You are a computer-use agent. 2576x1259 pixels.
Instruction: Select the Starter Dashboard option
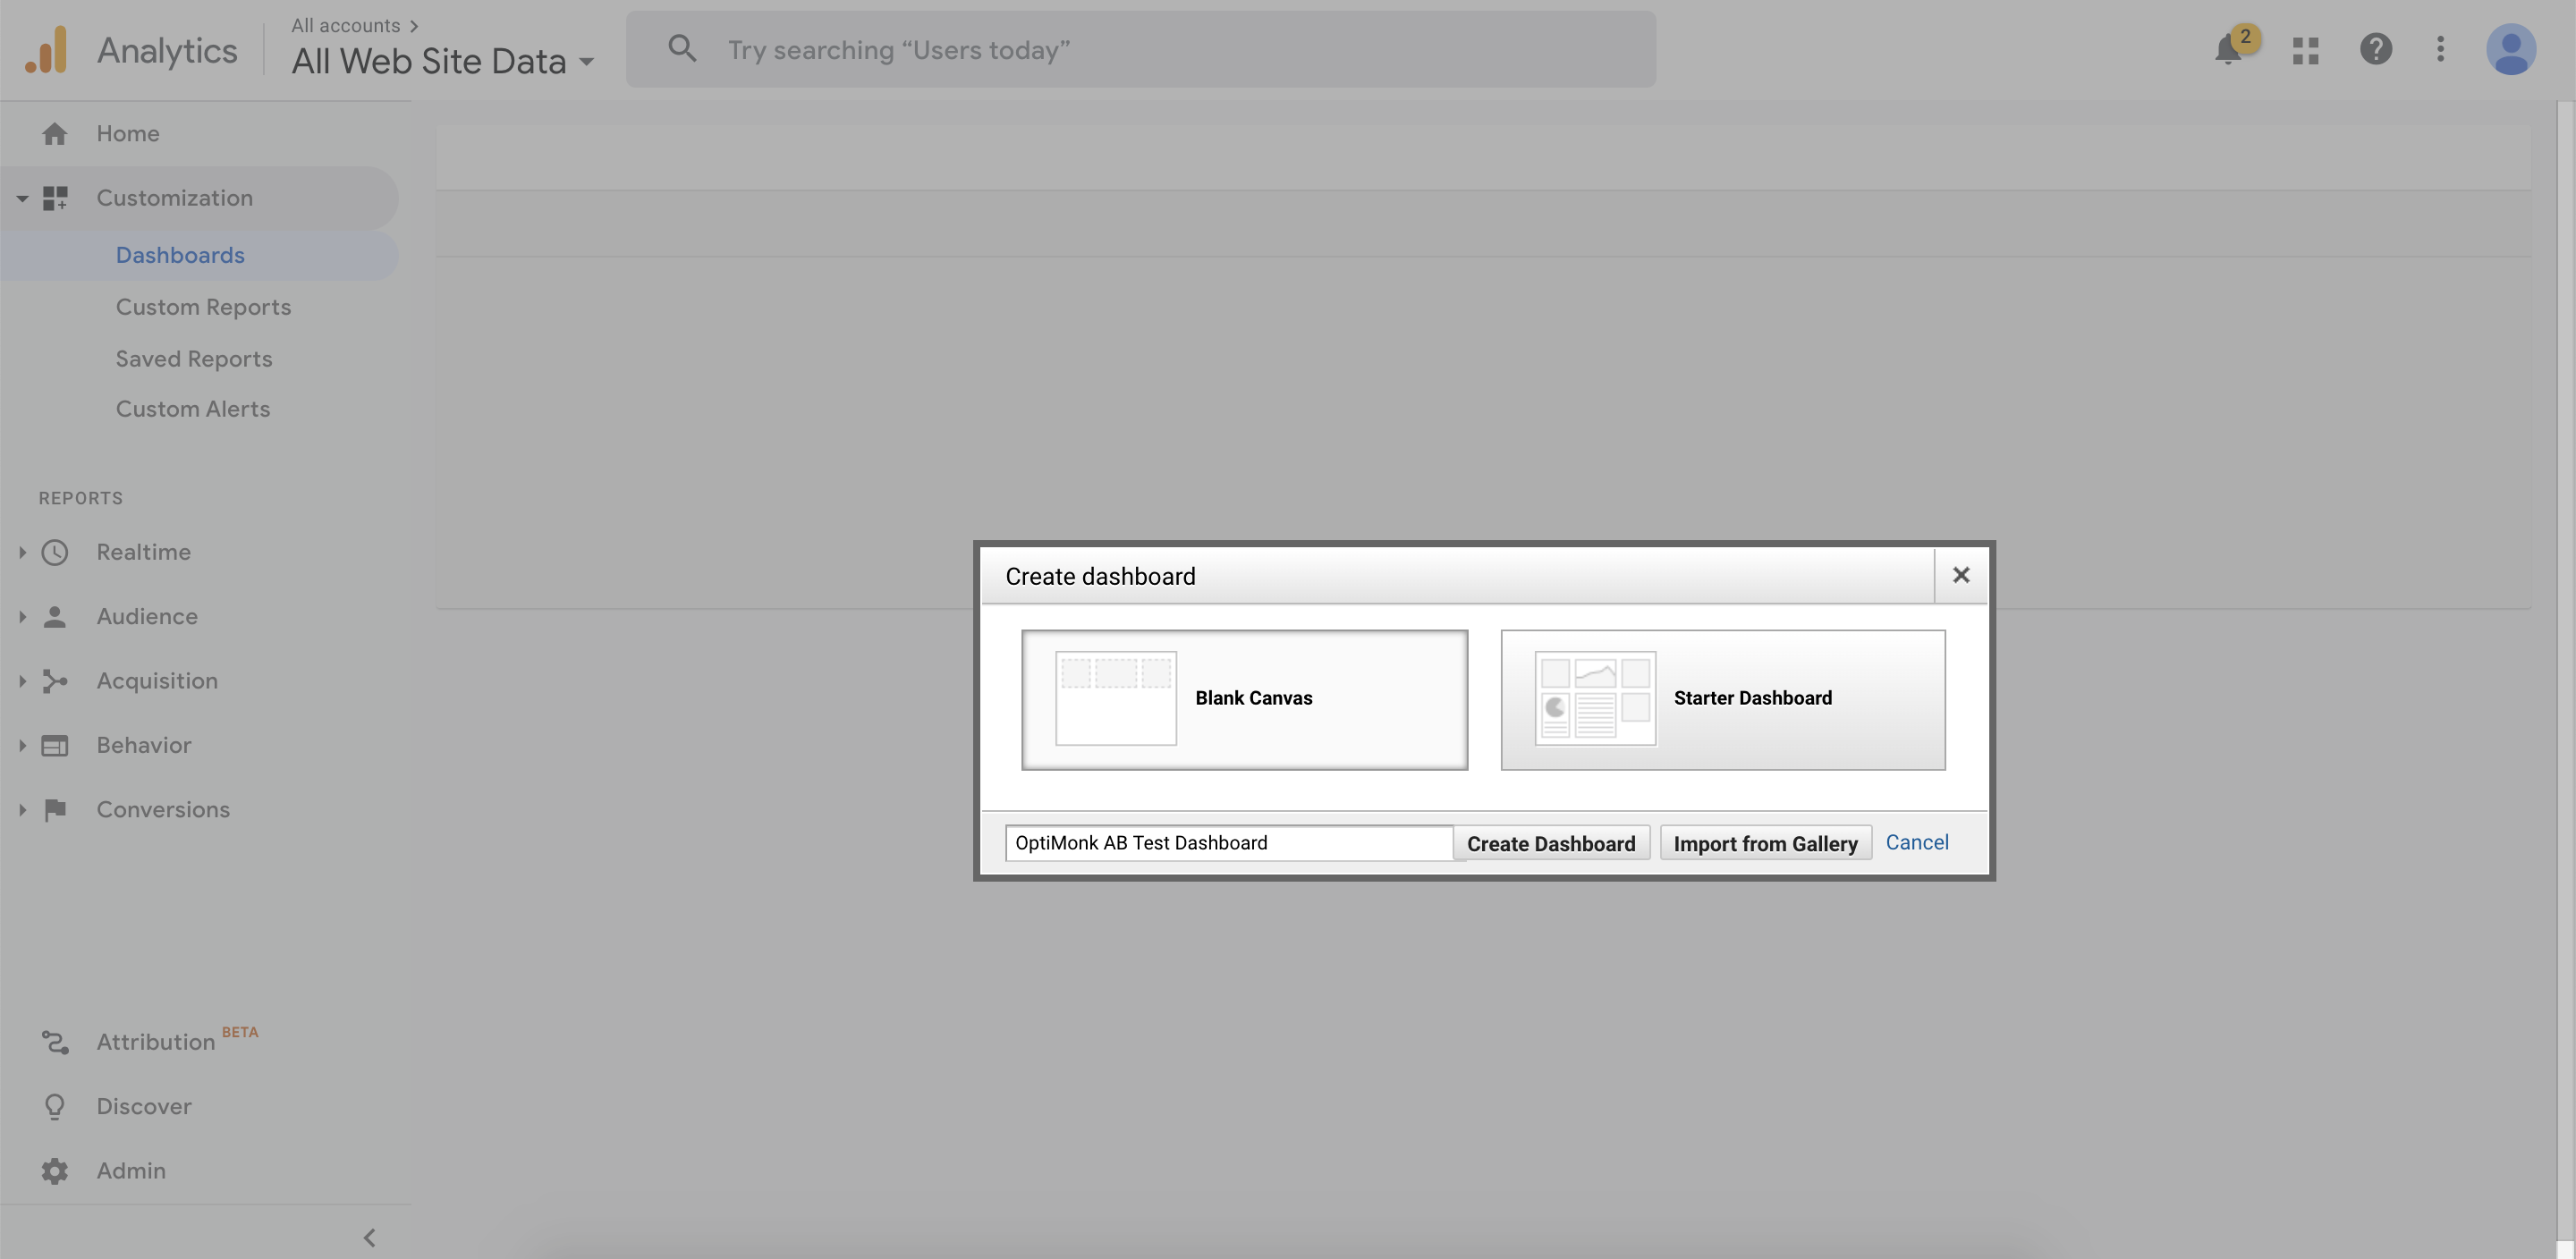(x=1723, y=699)
